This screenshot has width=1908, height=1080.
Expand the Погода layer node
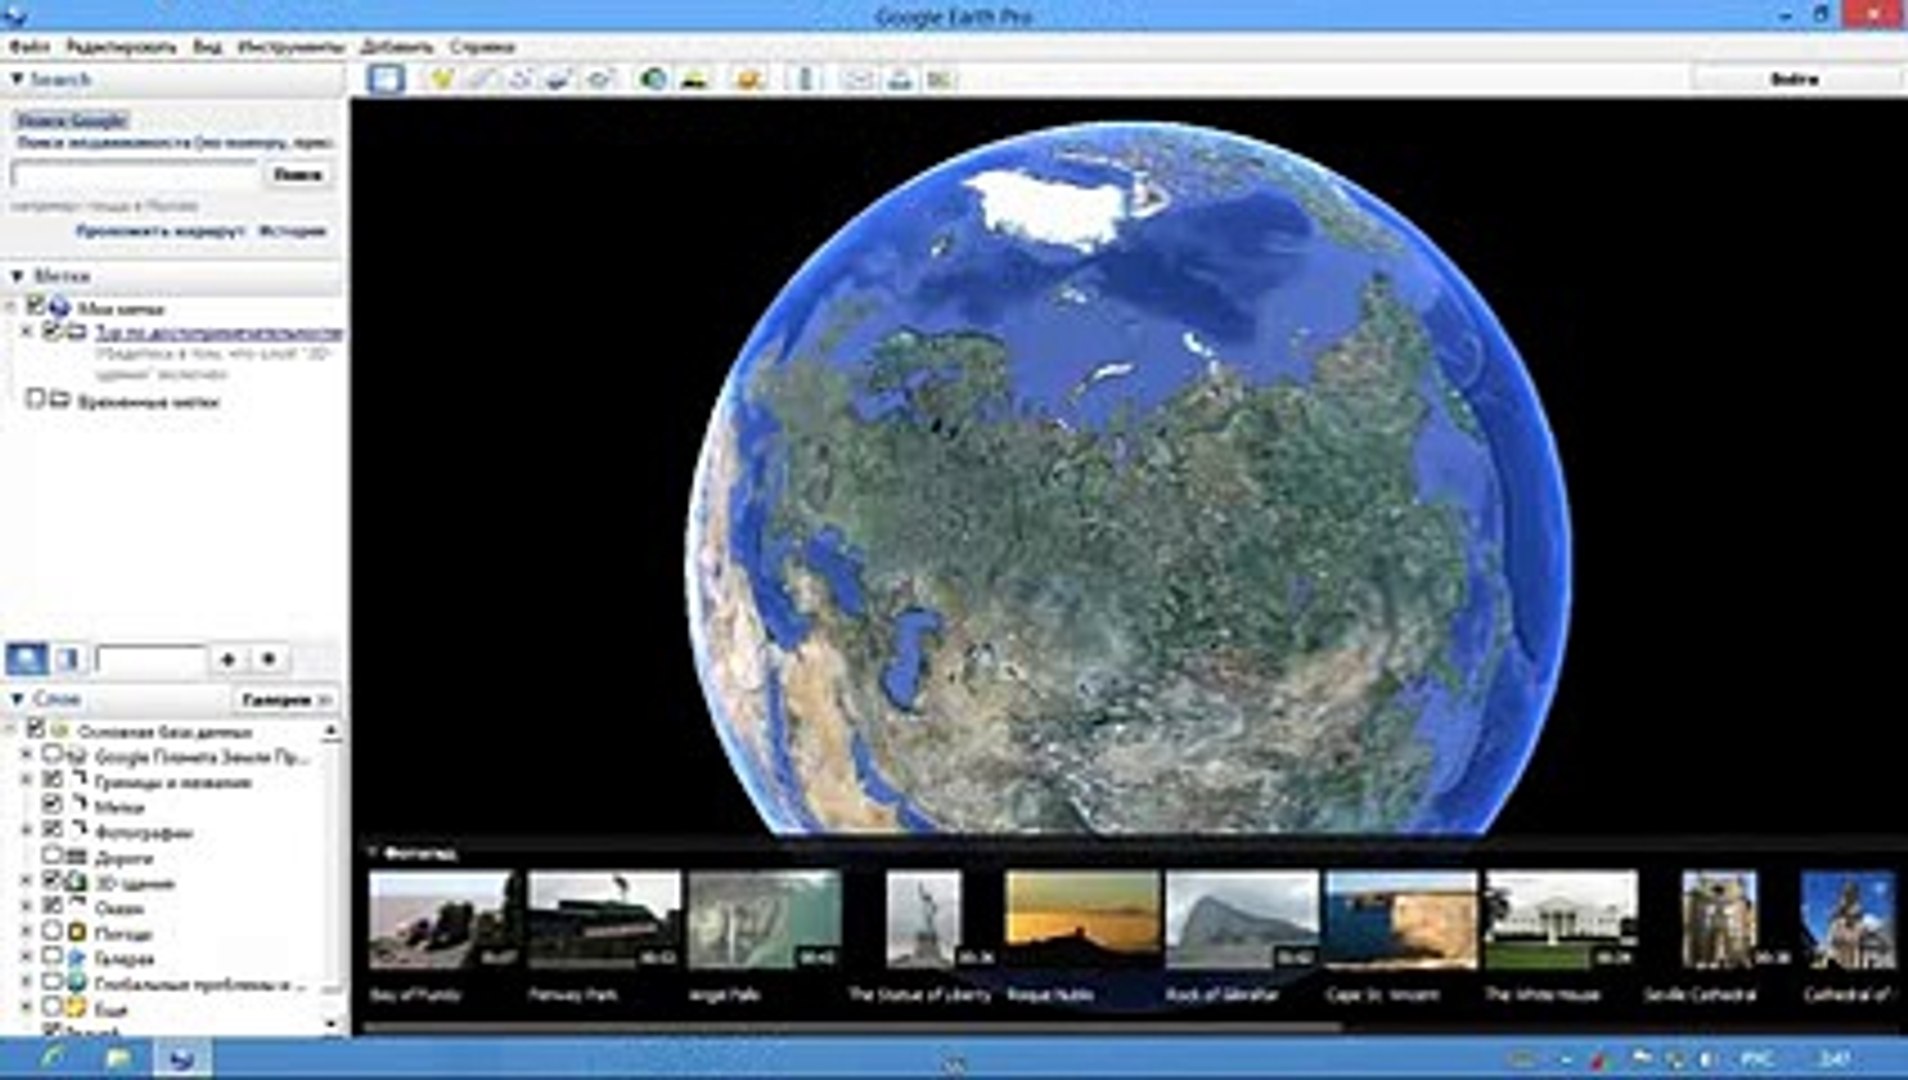click(x=27, y=932)
